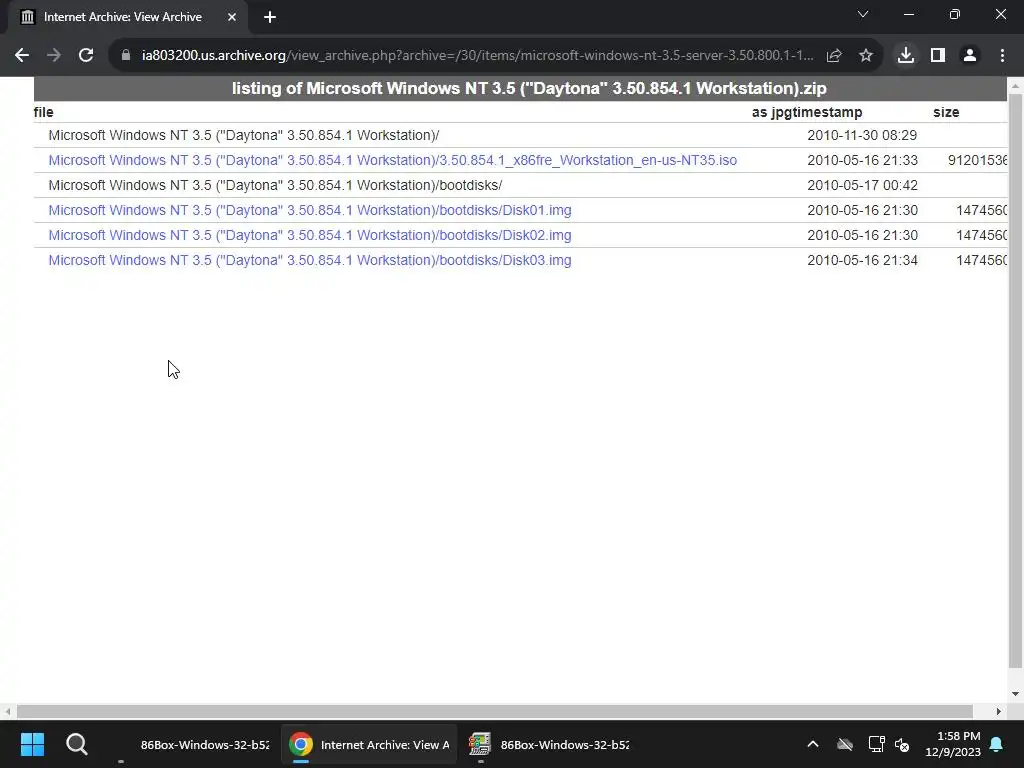Viewport: 1024px width, 768px height.
Task: Click the muted volume tray icon
Action: point(903,744)
